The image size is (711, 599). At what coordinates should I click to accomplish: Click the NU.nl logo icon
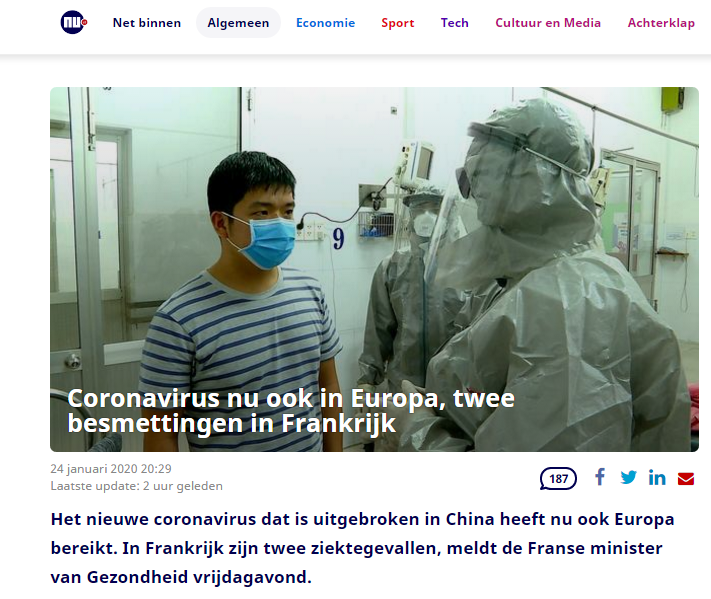point(74,22)
